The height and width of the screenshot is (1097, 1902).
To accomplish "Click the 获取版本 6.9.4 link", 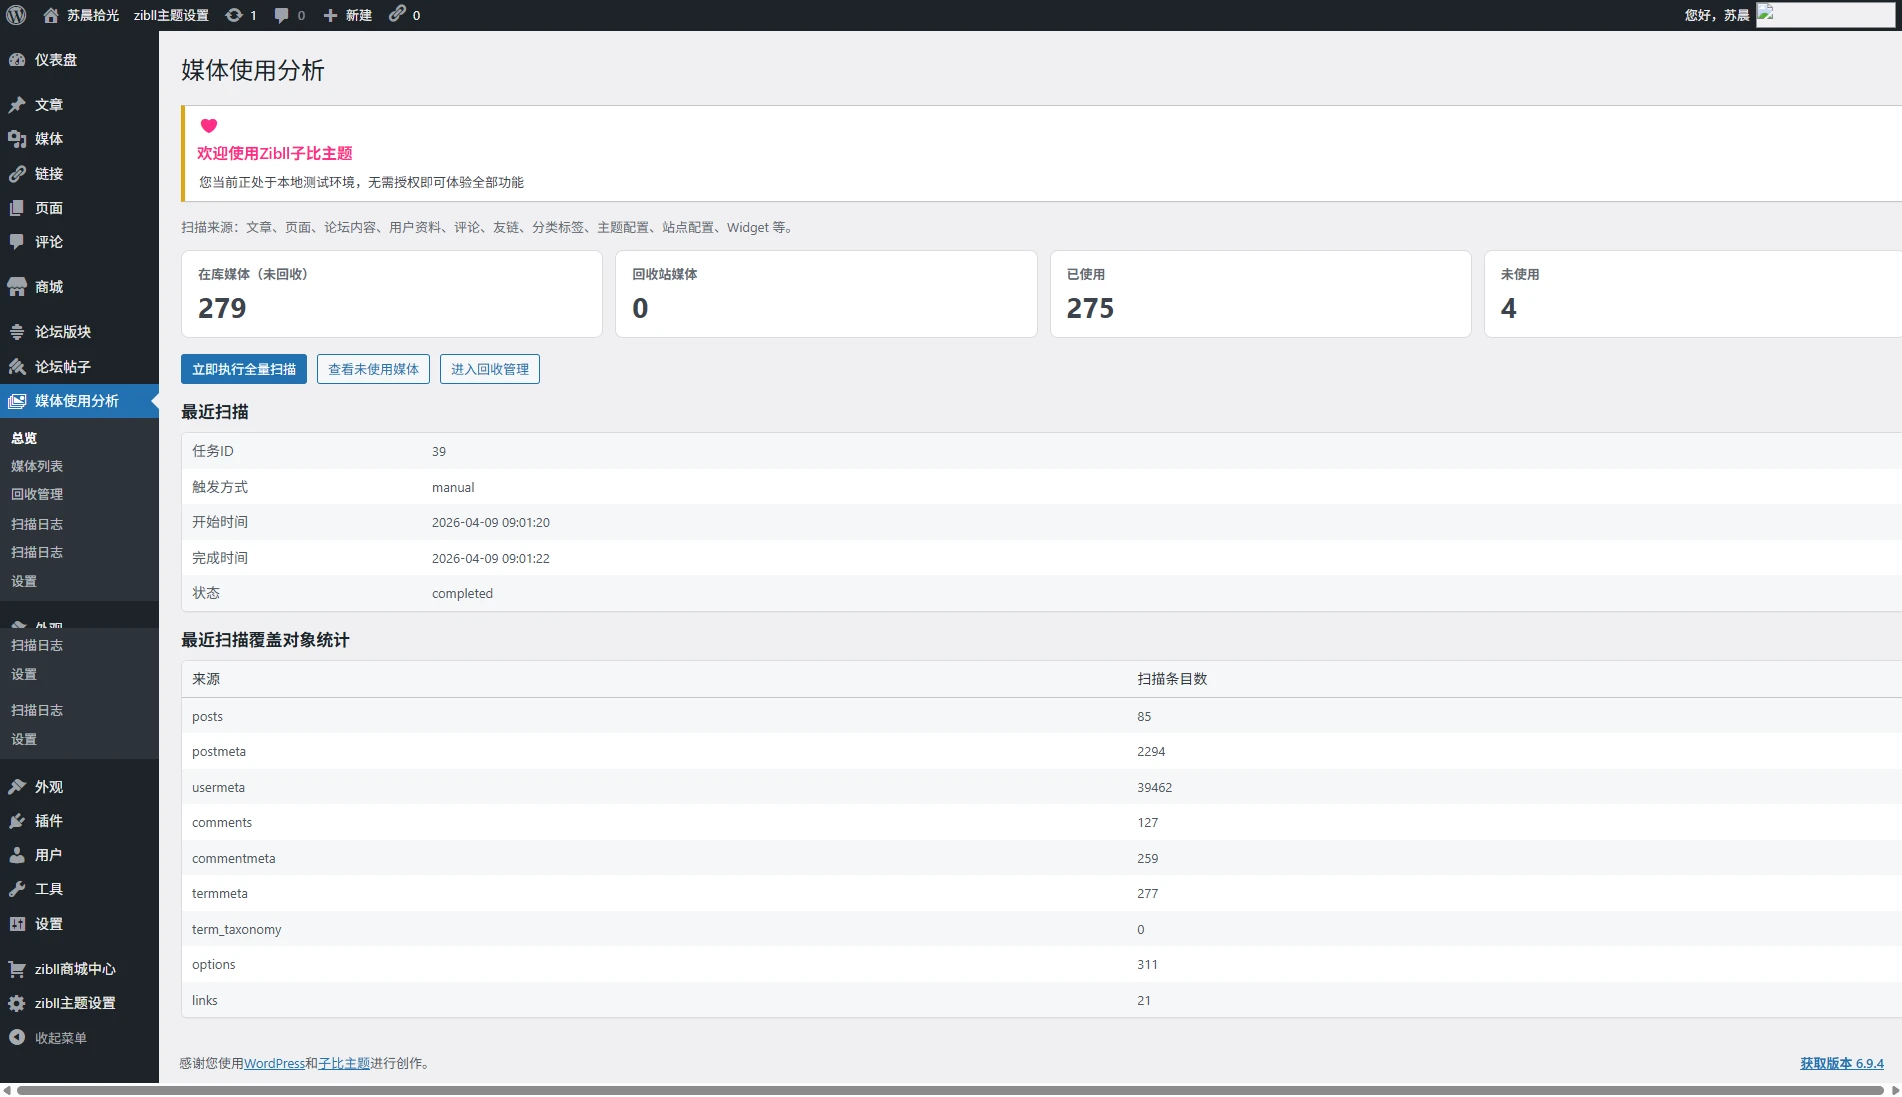I will point(1841,1064).
